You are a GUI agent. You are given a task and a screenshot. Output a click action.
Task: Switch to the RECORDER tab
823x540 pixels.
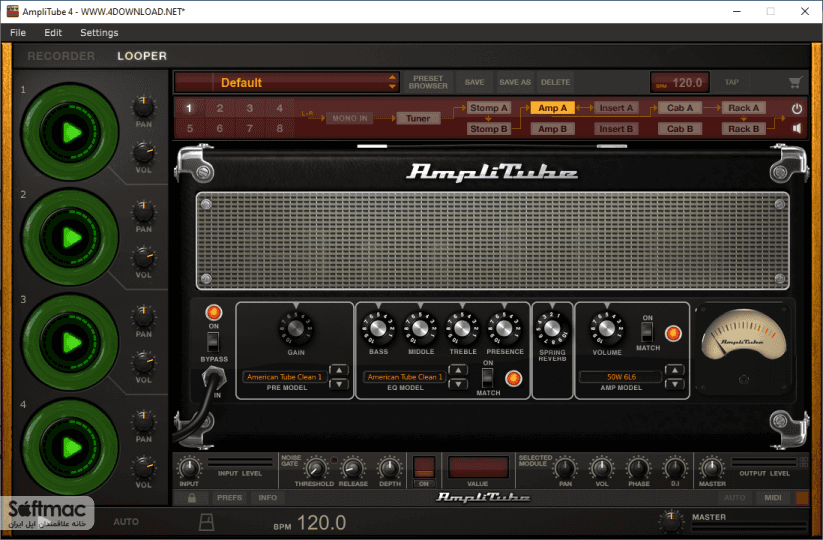(61, 56)
